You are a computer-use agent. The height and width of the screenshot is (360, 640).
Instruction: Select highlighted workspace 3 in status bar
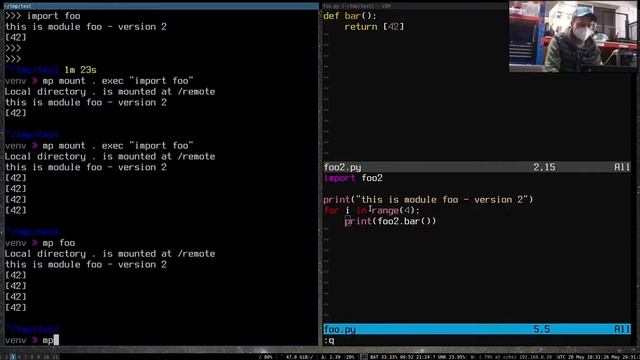pyautogui.click(x=13, y=357)
